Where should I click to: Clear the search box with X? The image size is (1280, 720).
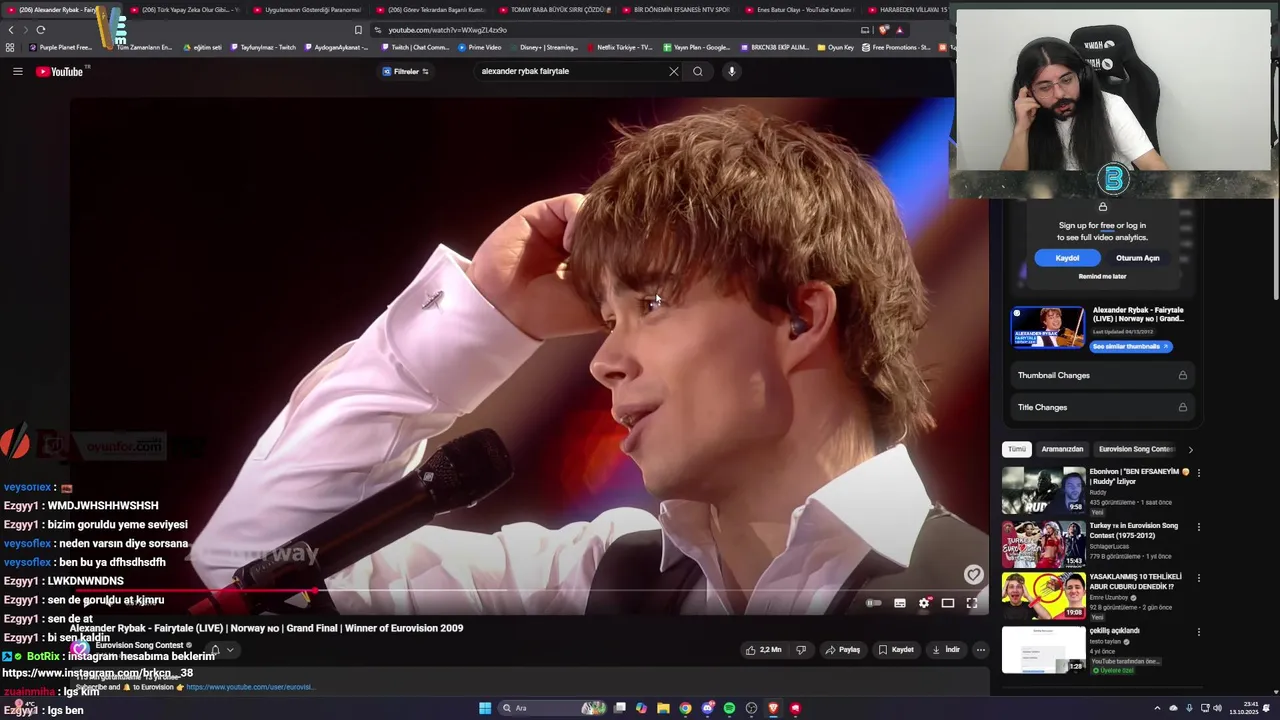coord(673,71)
